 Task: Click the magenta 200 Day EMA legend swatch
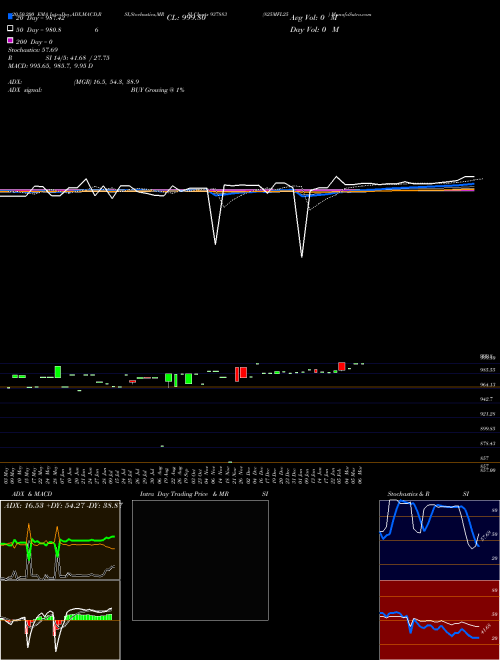(x=10, y=40)
